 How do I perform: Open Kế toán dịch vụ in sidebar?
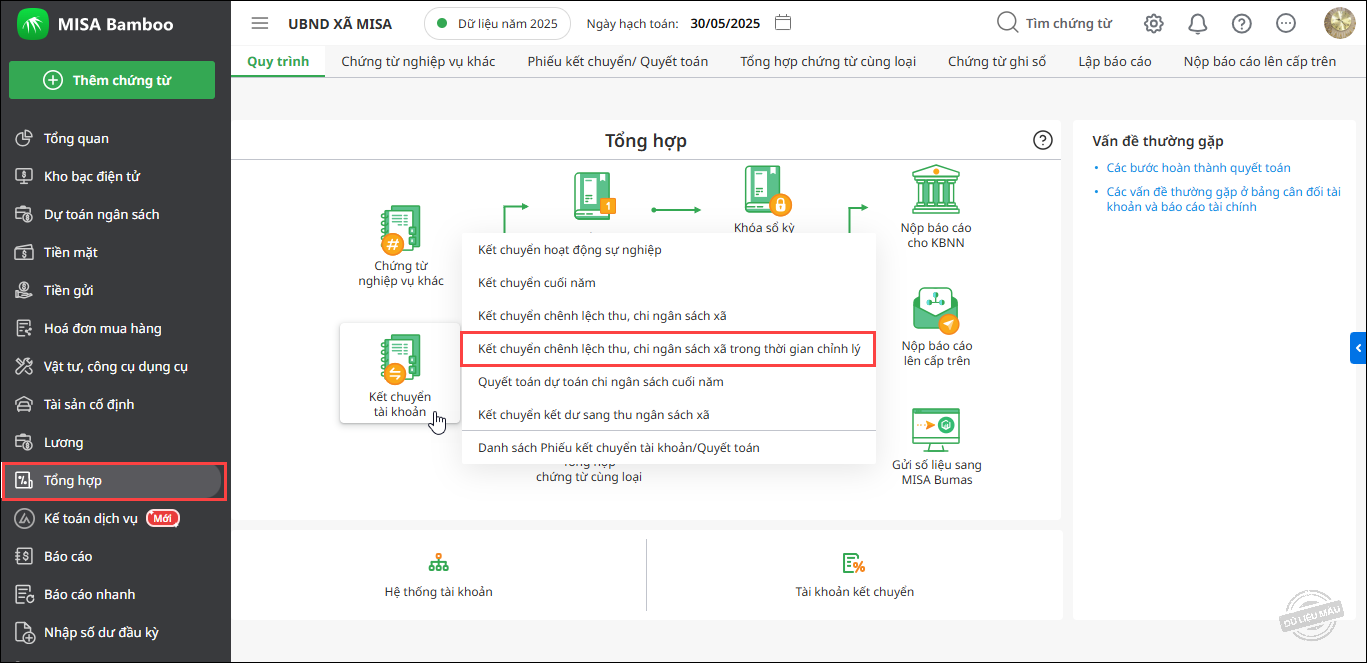115,518
